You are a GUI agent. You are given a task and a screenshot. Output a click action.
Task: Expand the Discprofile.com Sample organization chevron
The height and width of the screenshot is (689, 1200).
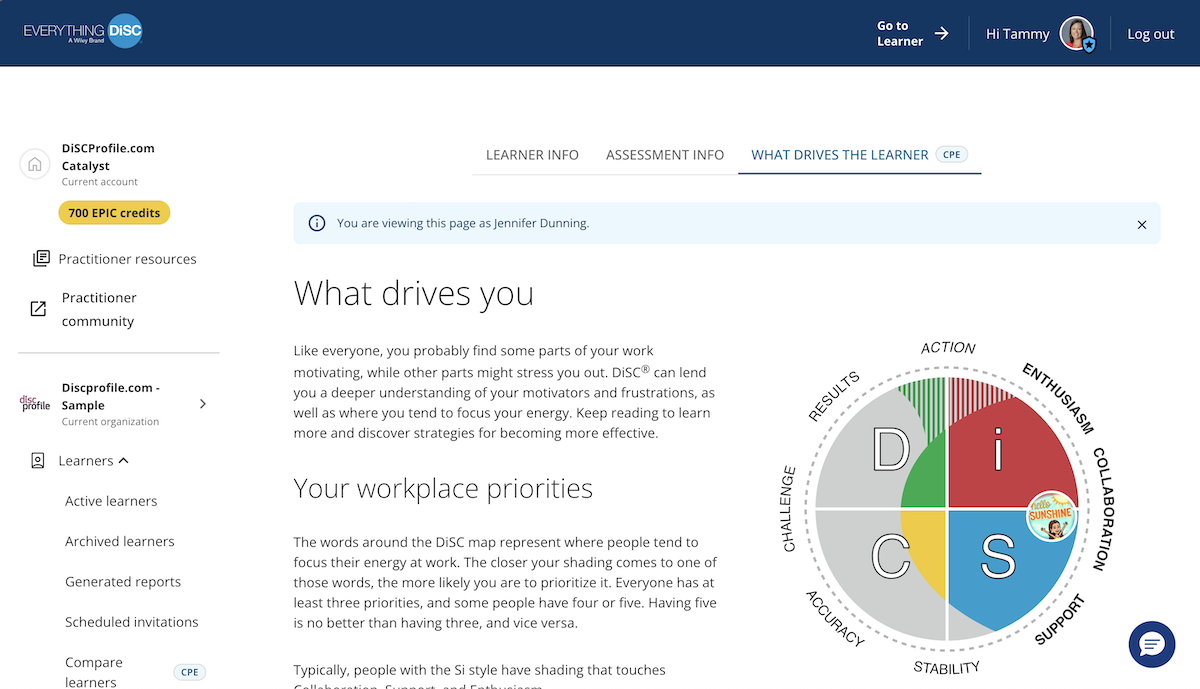tap(203, 404)
